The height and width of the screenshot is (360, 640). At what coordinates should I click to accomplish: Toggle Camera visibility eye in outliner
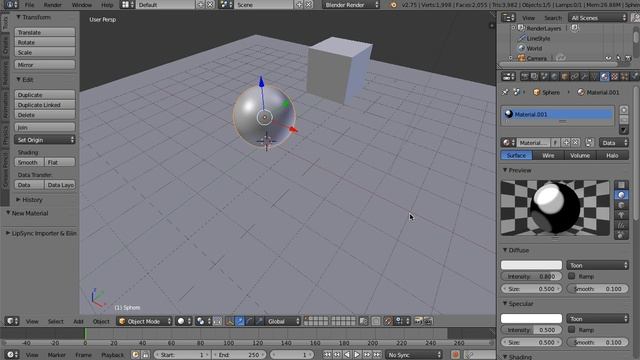coord(609,59)
